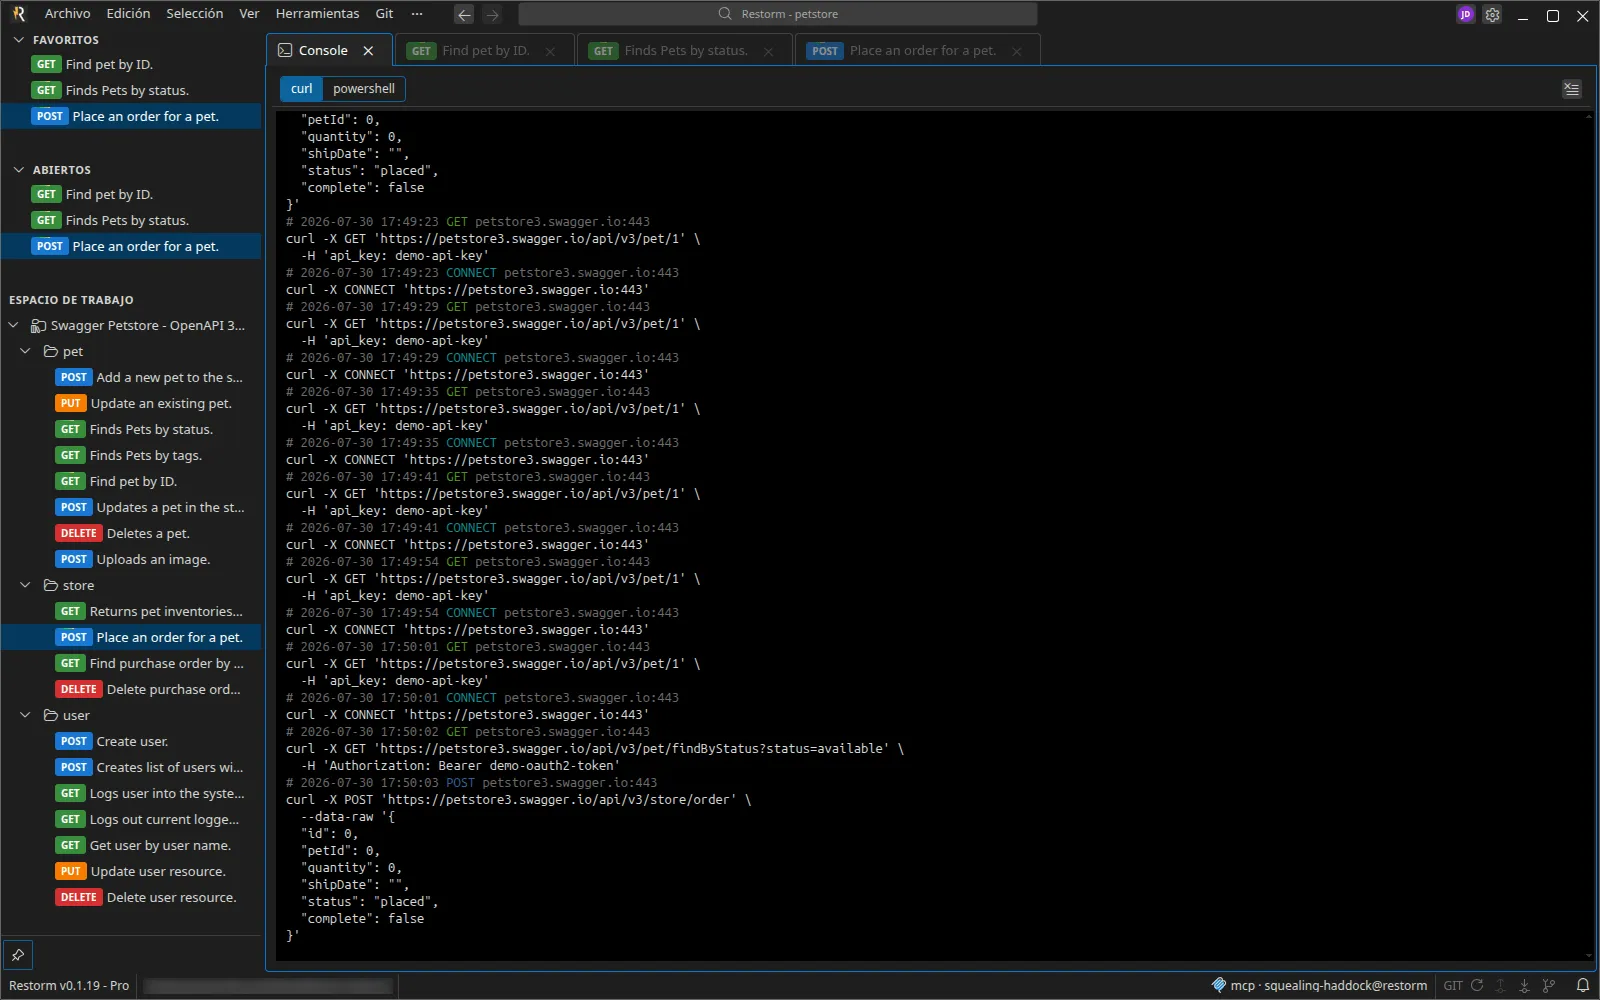Click the mcp squealing-haddock@restorm status label

[1328, 986]
